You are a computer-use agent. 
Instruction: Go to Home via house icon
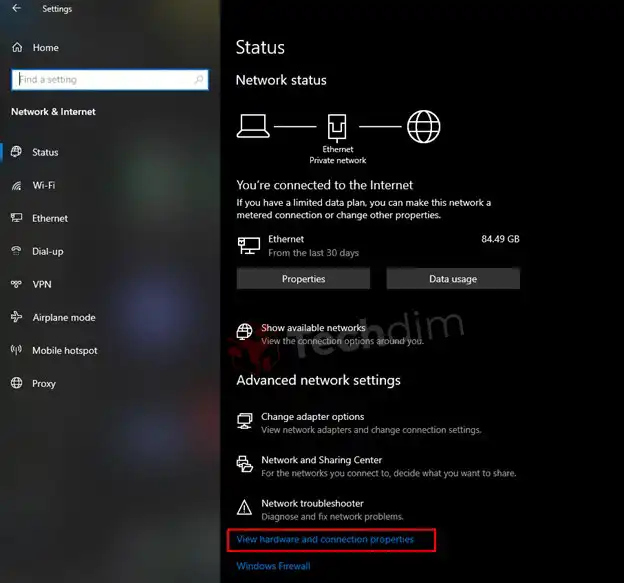(x=17, y=47)
